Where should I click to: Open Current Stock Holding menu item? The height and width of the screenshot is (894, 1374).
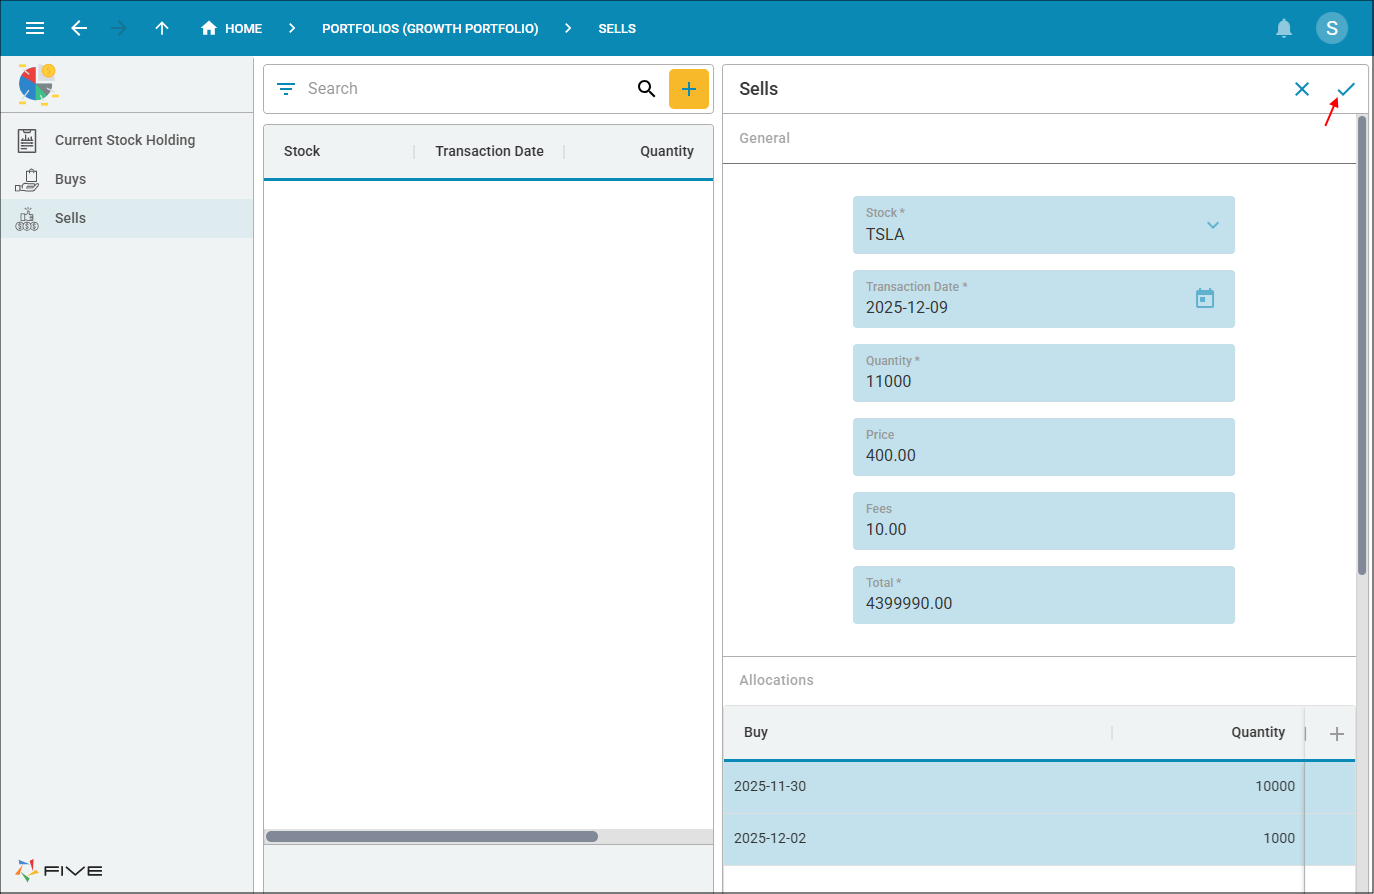pos(125,140)
